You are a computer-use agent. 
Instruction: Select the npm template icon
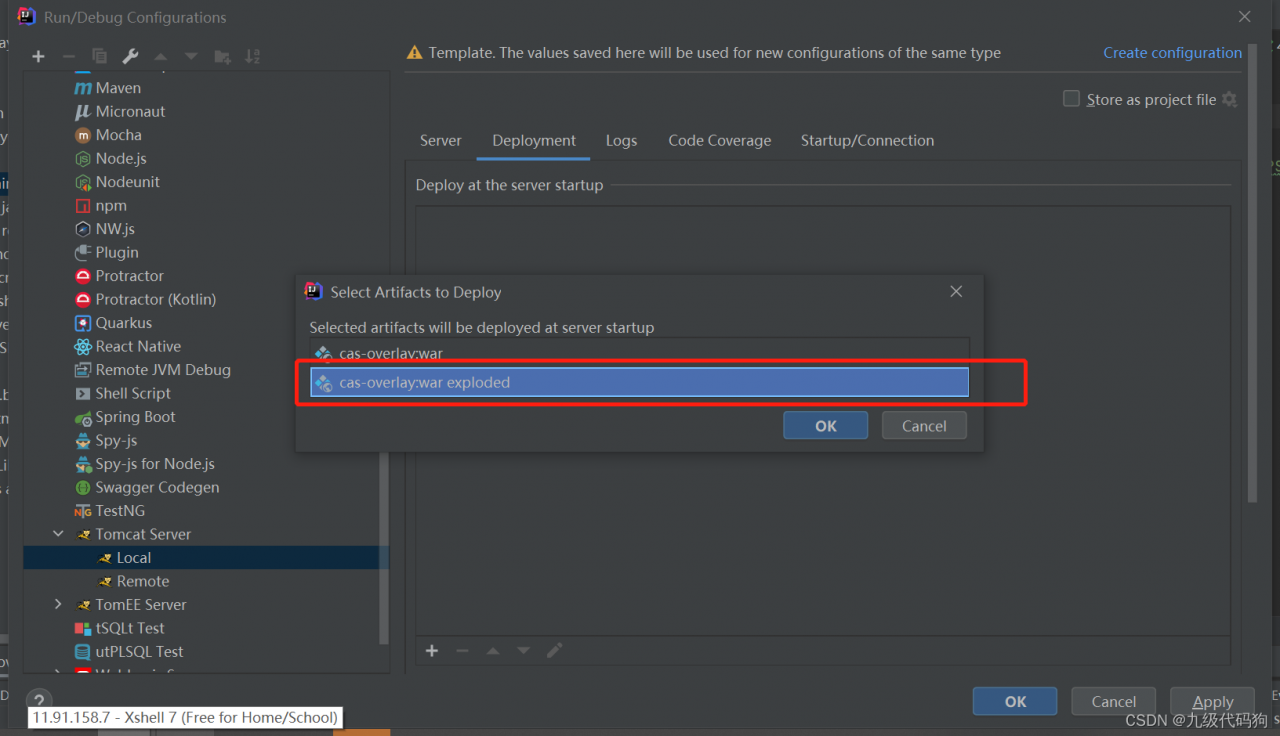pos(83,205)
